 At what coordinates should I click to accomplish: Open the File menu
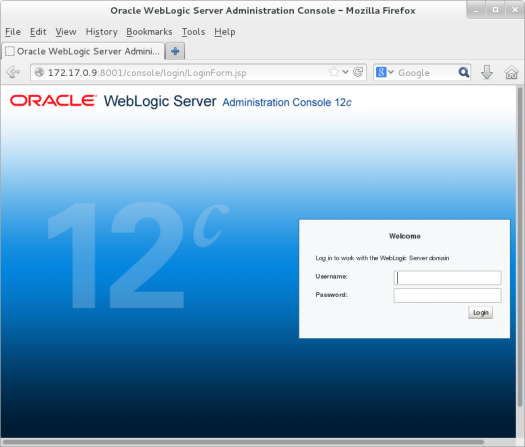tap(13, 32)
